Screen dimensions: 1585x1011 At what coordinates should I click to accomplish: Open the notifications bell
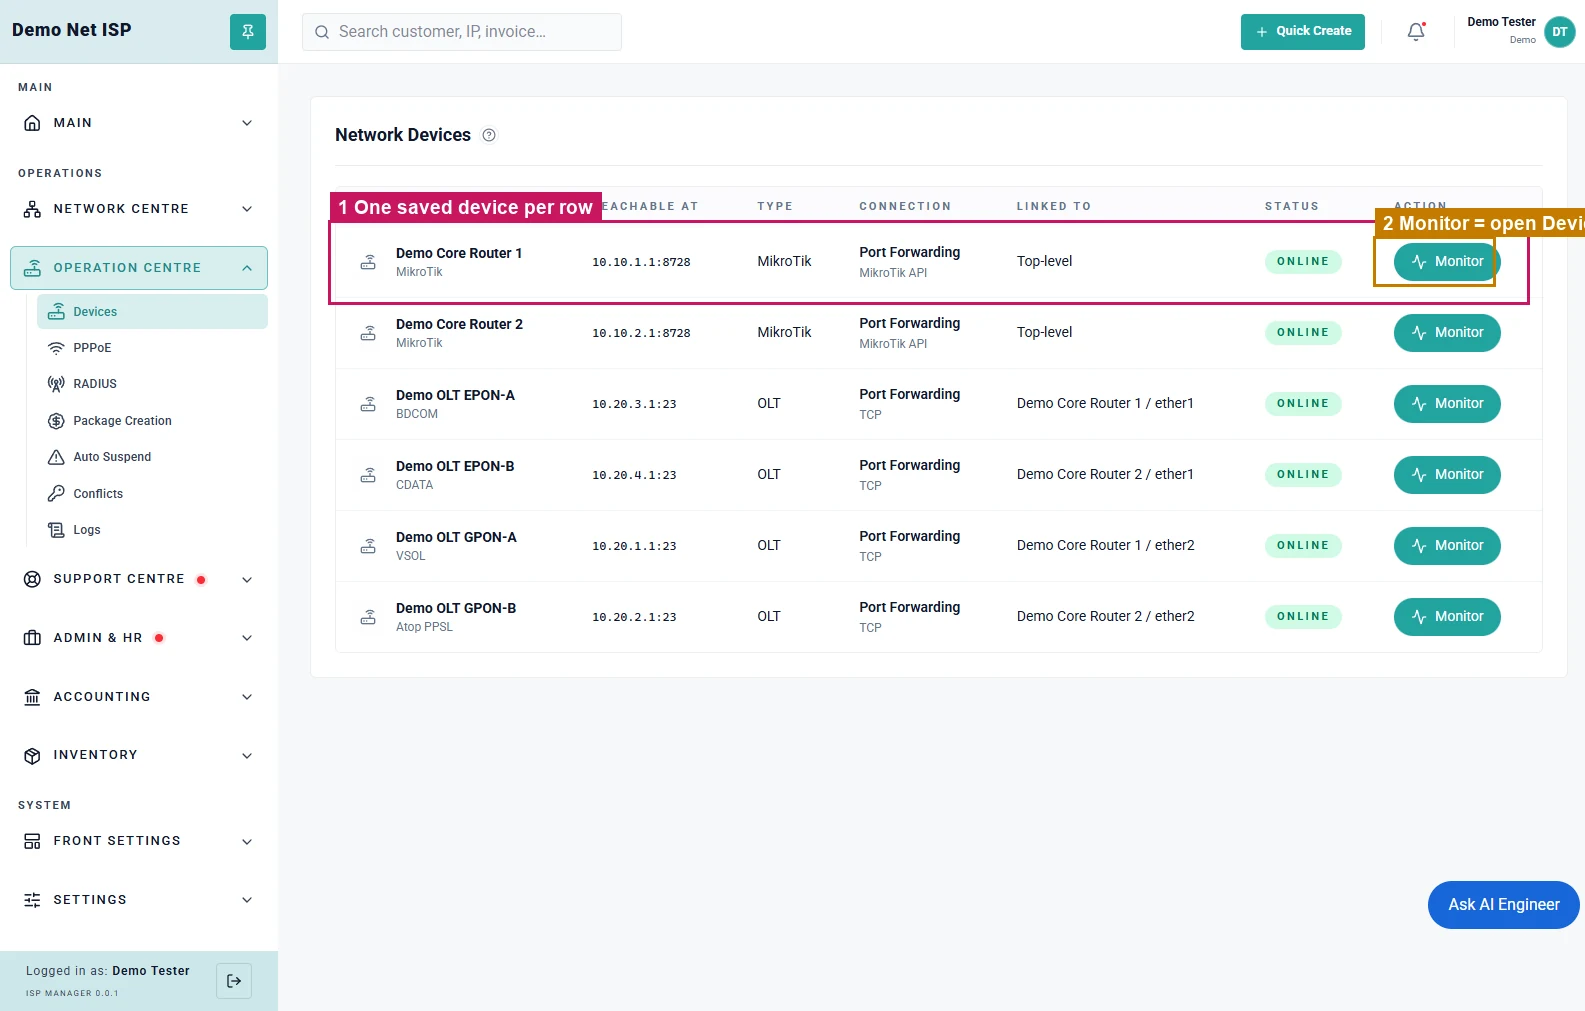click(1416, 32)
